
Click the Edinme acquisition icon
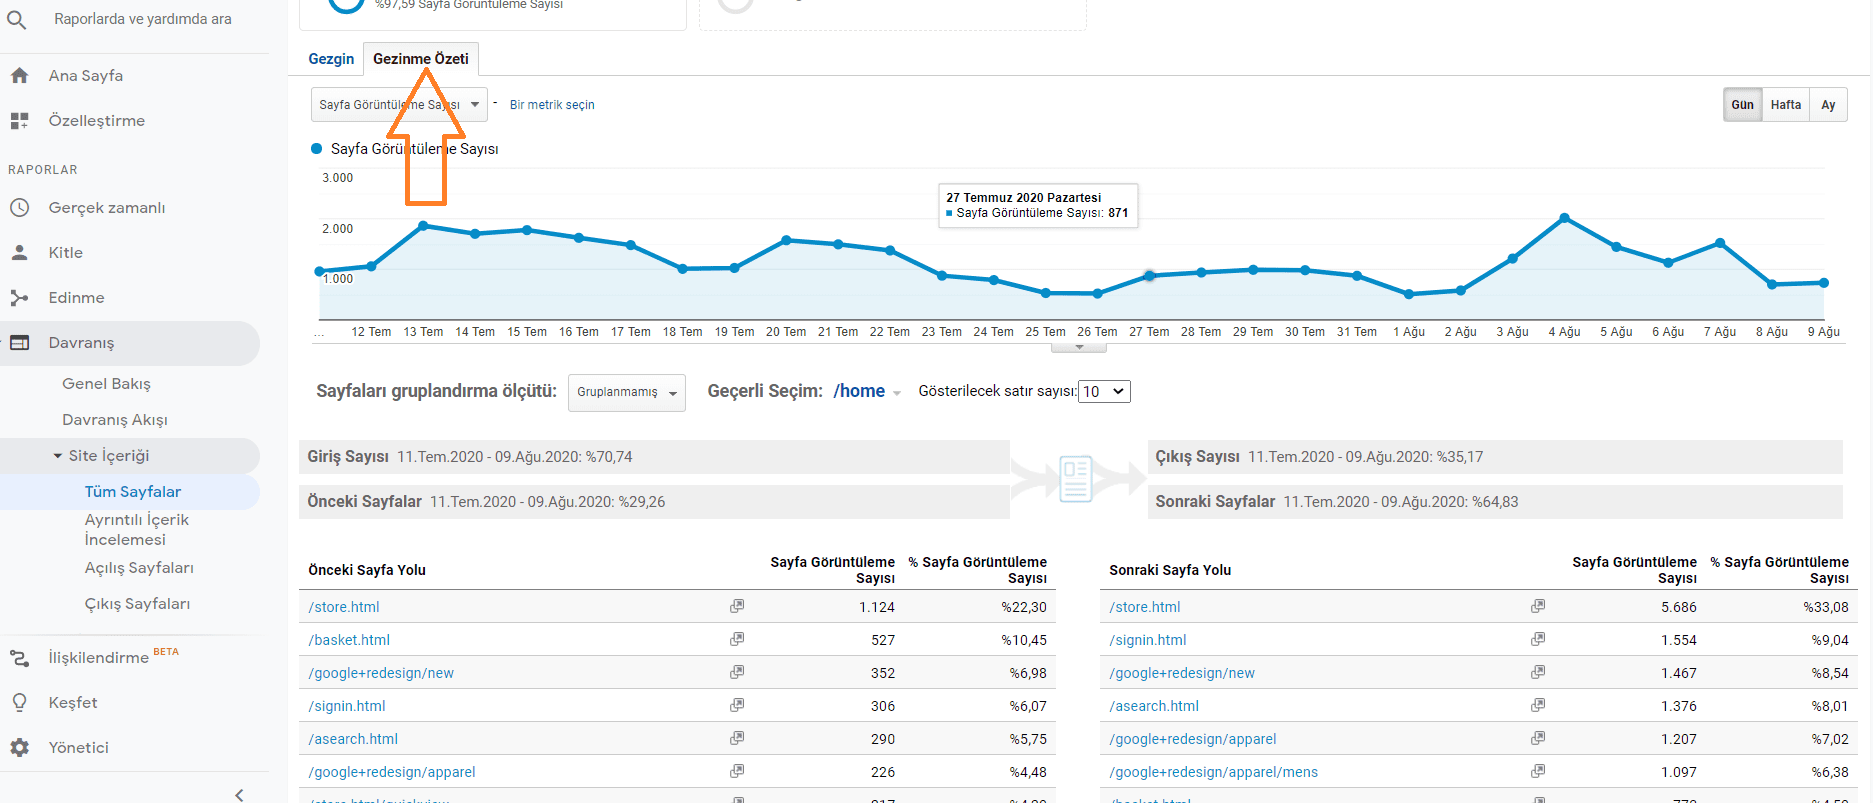point(19,298)
